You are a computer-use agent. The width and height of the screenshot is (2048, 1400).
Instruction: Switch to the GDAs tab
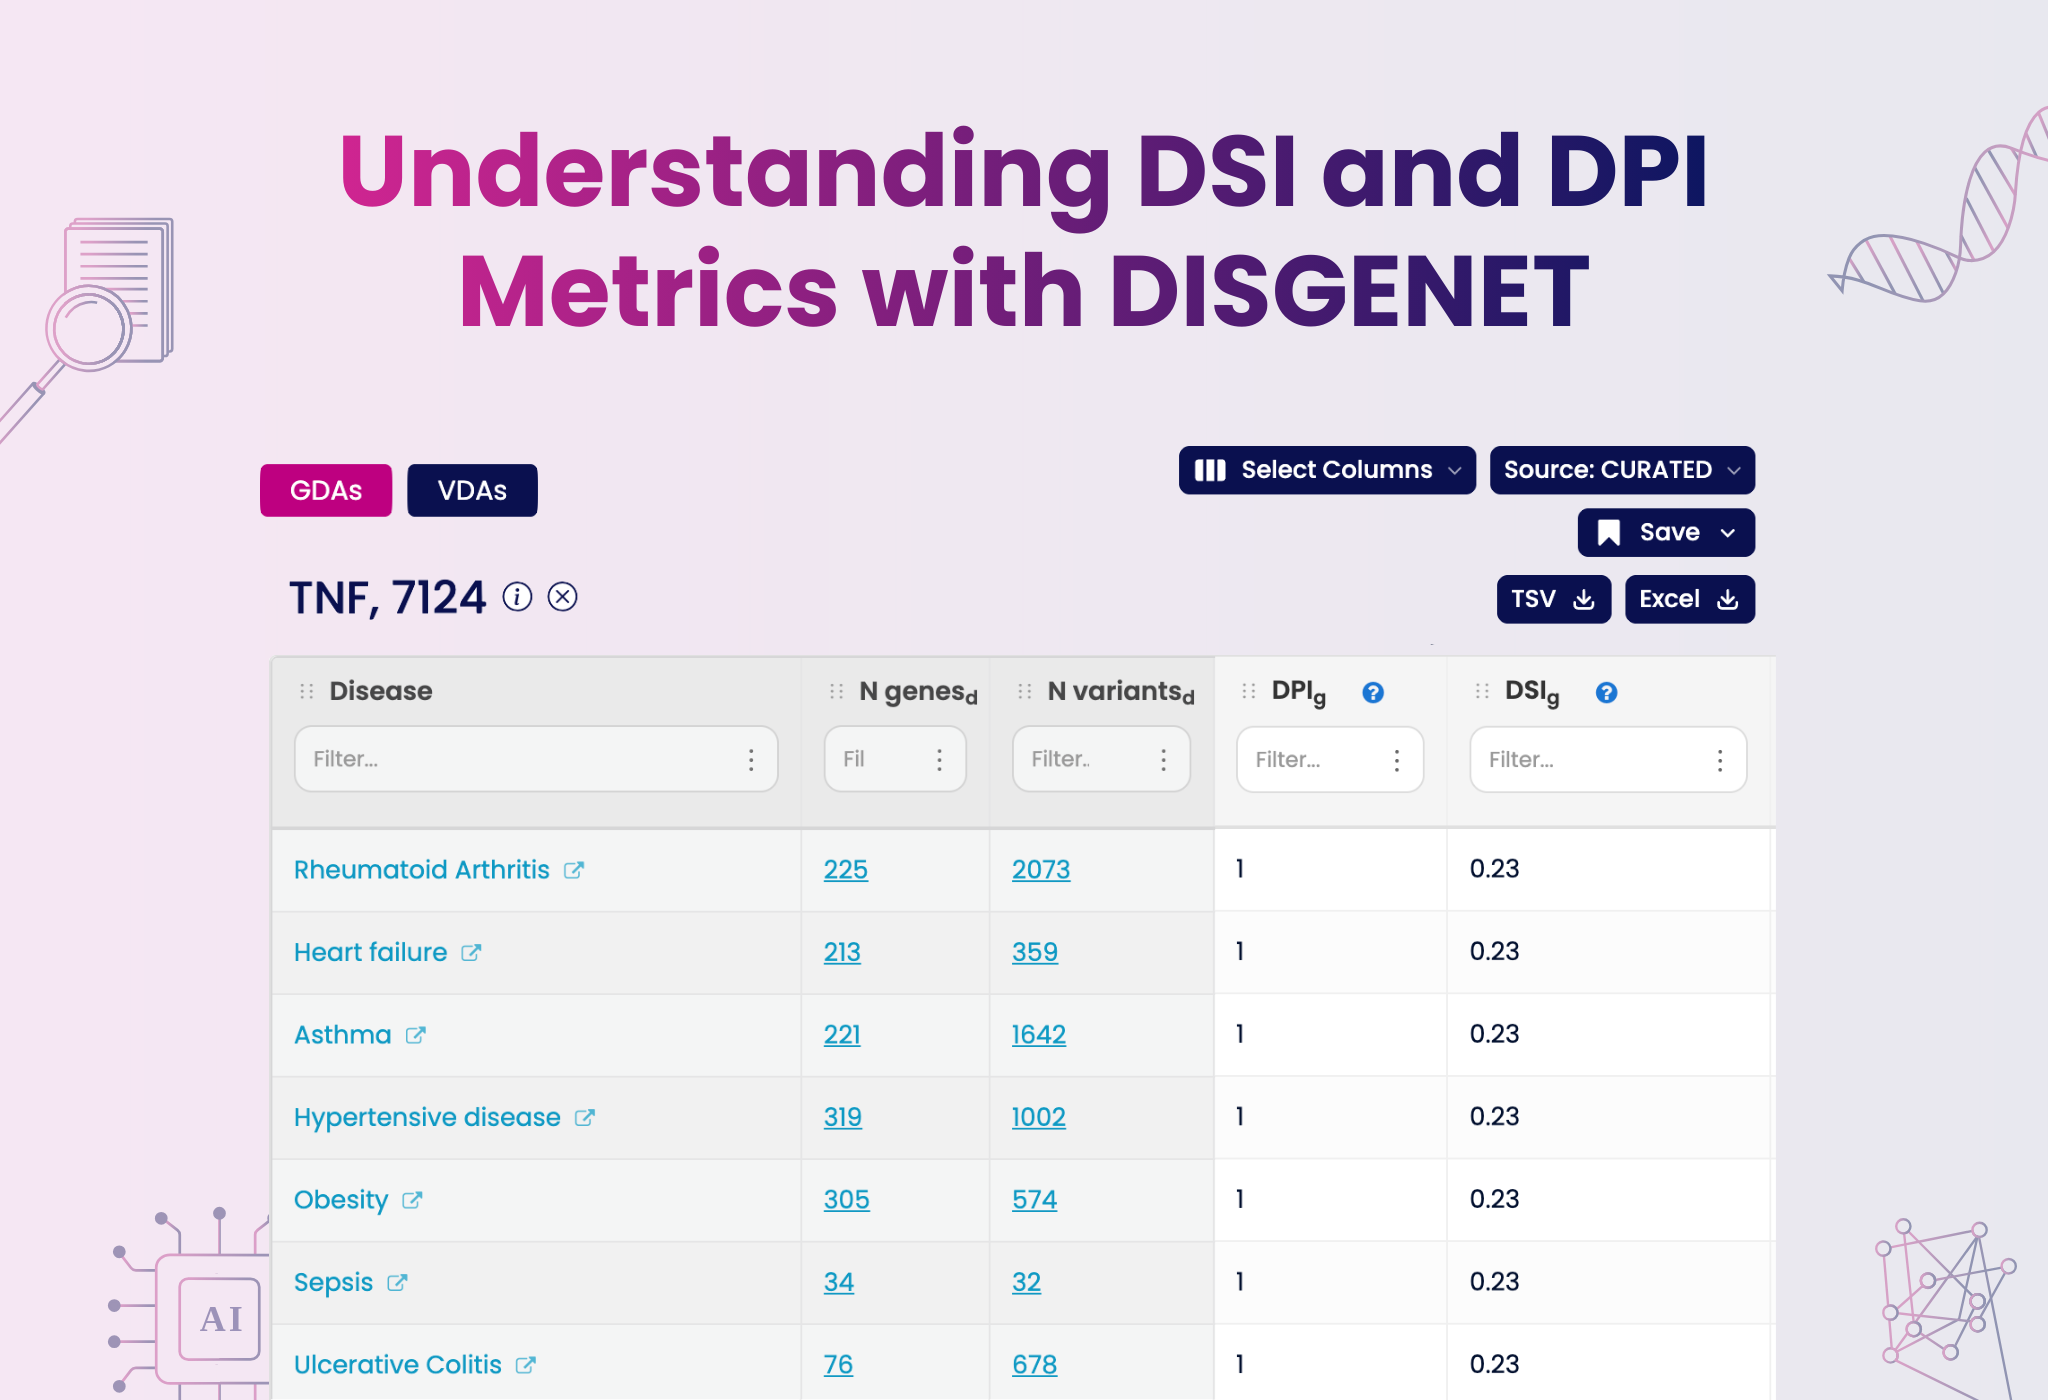pos(325,490)
